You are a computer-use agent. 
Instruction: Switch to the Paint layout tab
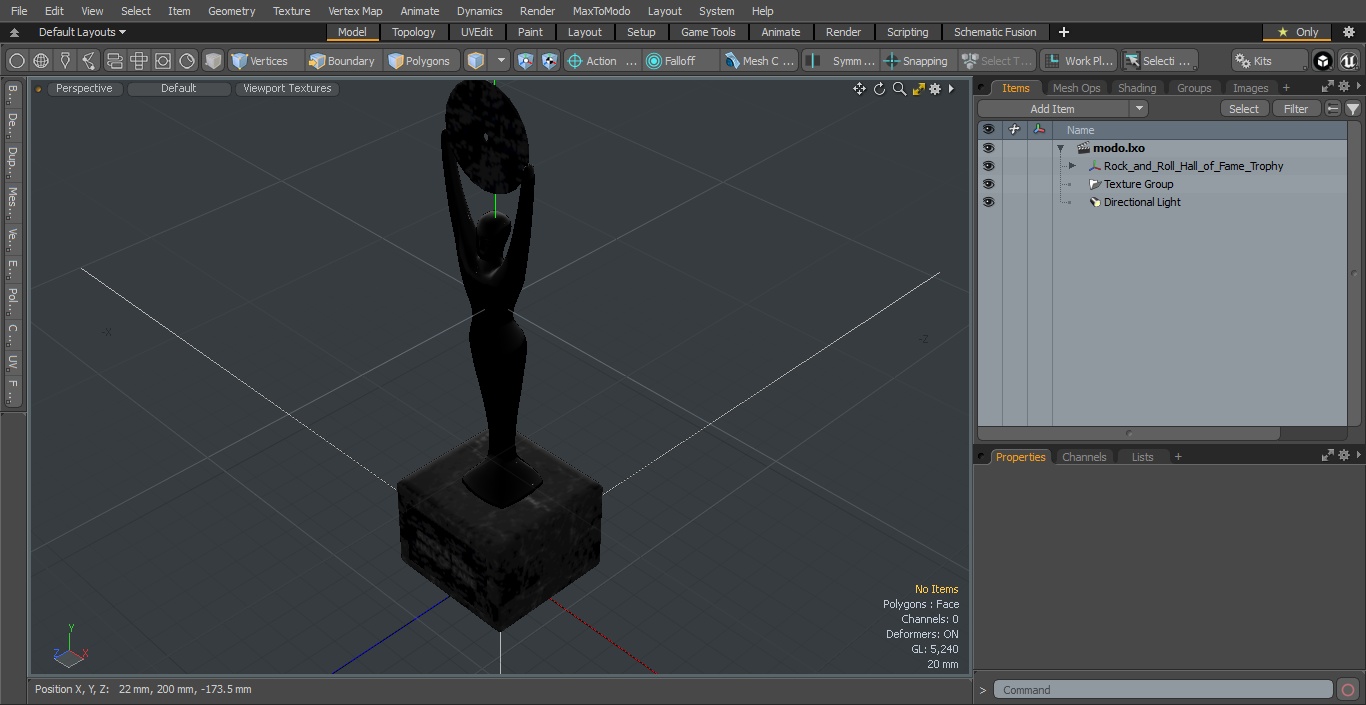[x=531, y=32]
